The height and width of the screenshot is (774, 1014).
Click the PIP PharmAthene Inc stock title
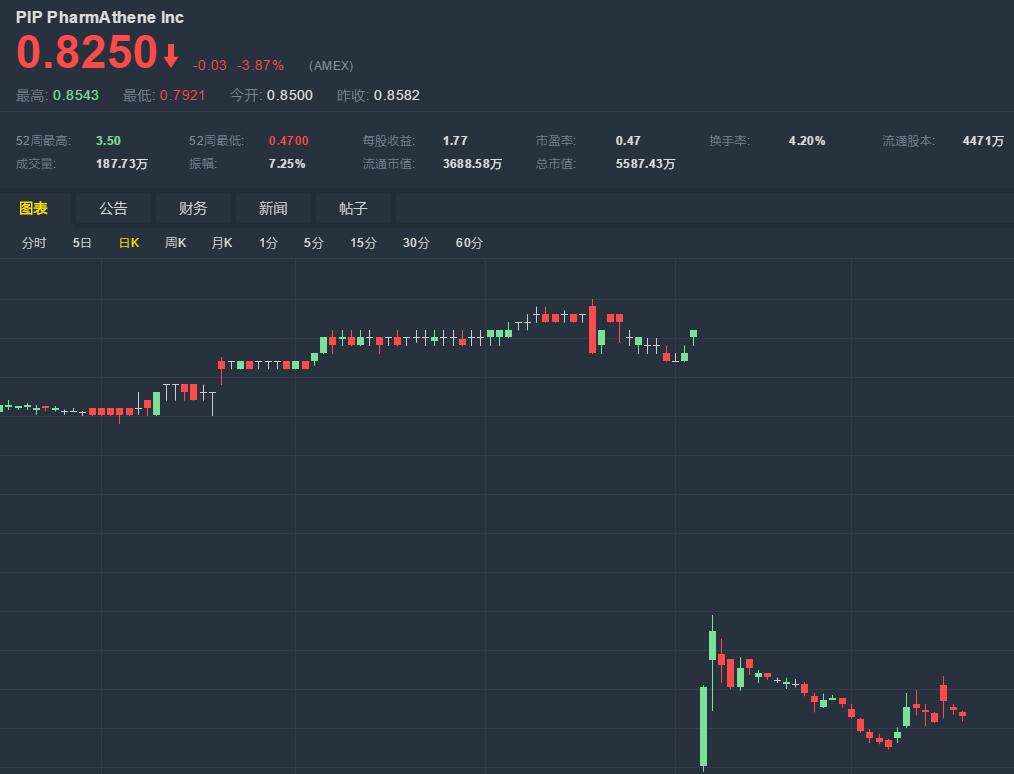click(x=100, y=17)
